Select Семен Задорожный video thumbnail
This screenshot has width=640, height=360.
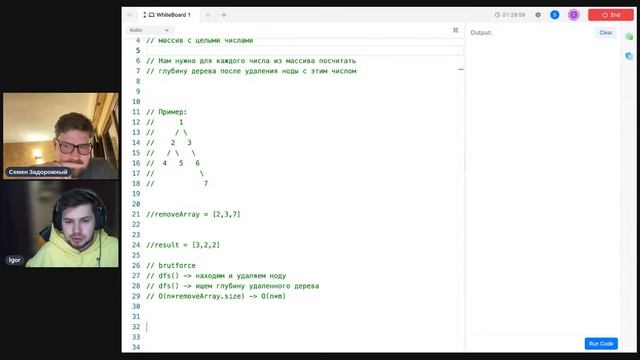pos(61,136)
